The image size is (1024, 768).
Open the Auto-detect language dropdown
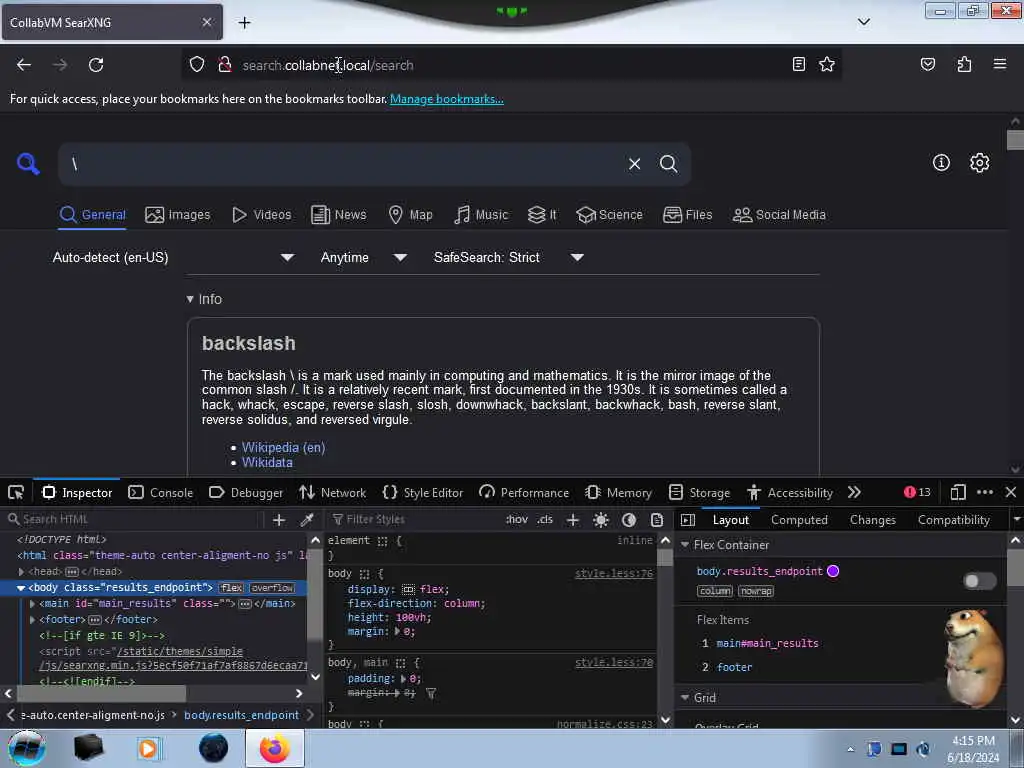pos(173,257)
